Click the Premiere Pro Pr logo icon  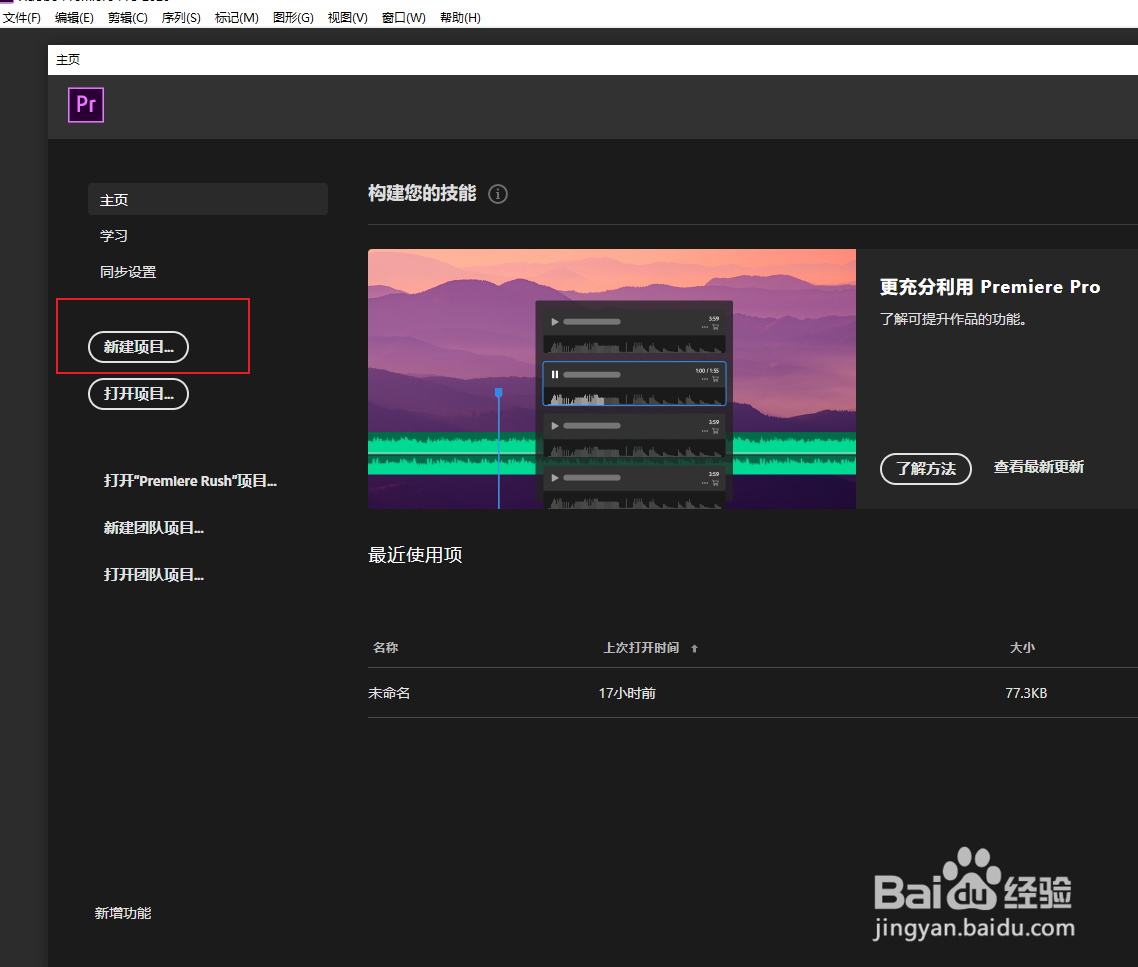[86, 105]
